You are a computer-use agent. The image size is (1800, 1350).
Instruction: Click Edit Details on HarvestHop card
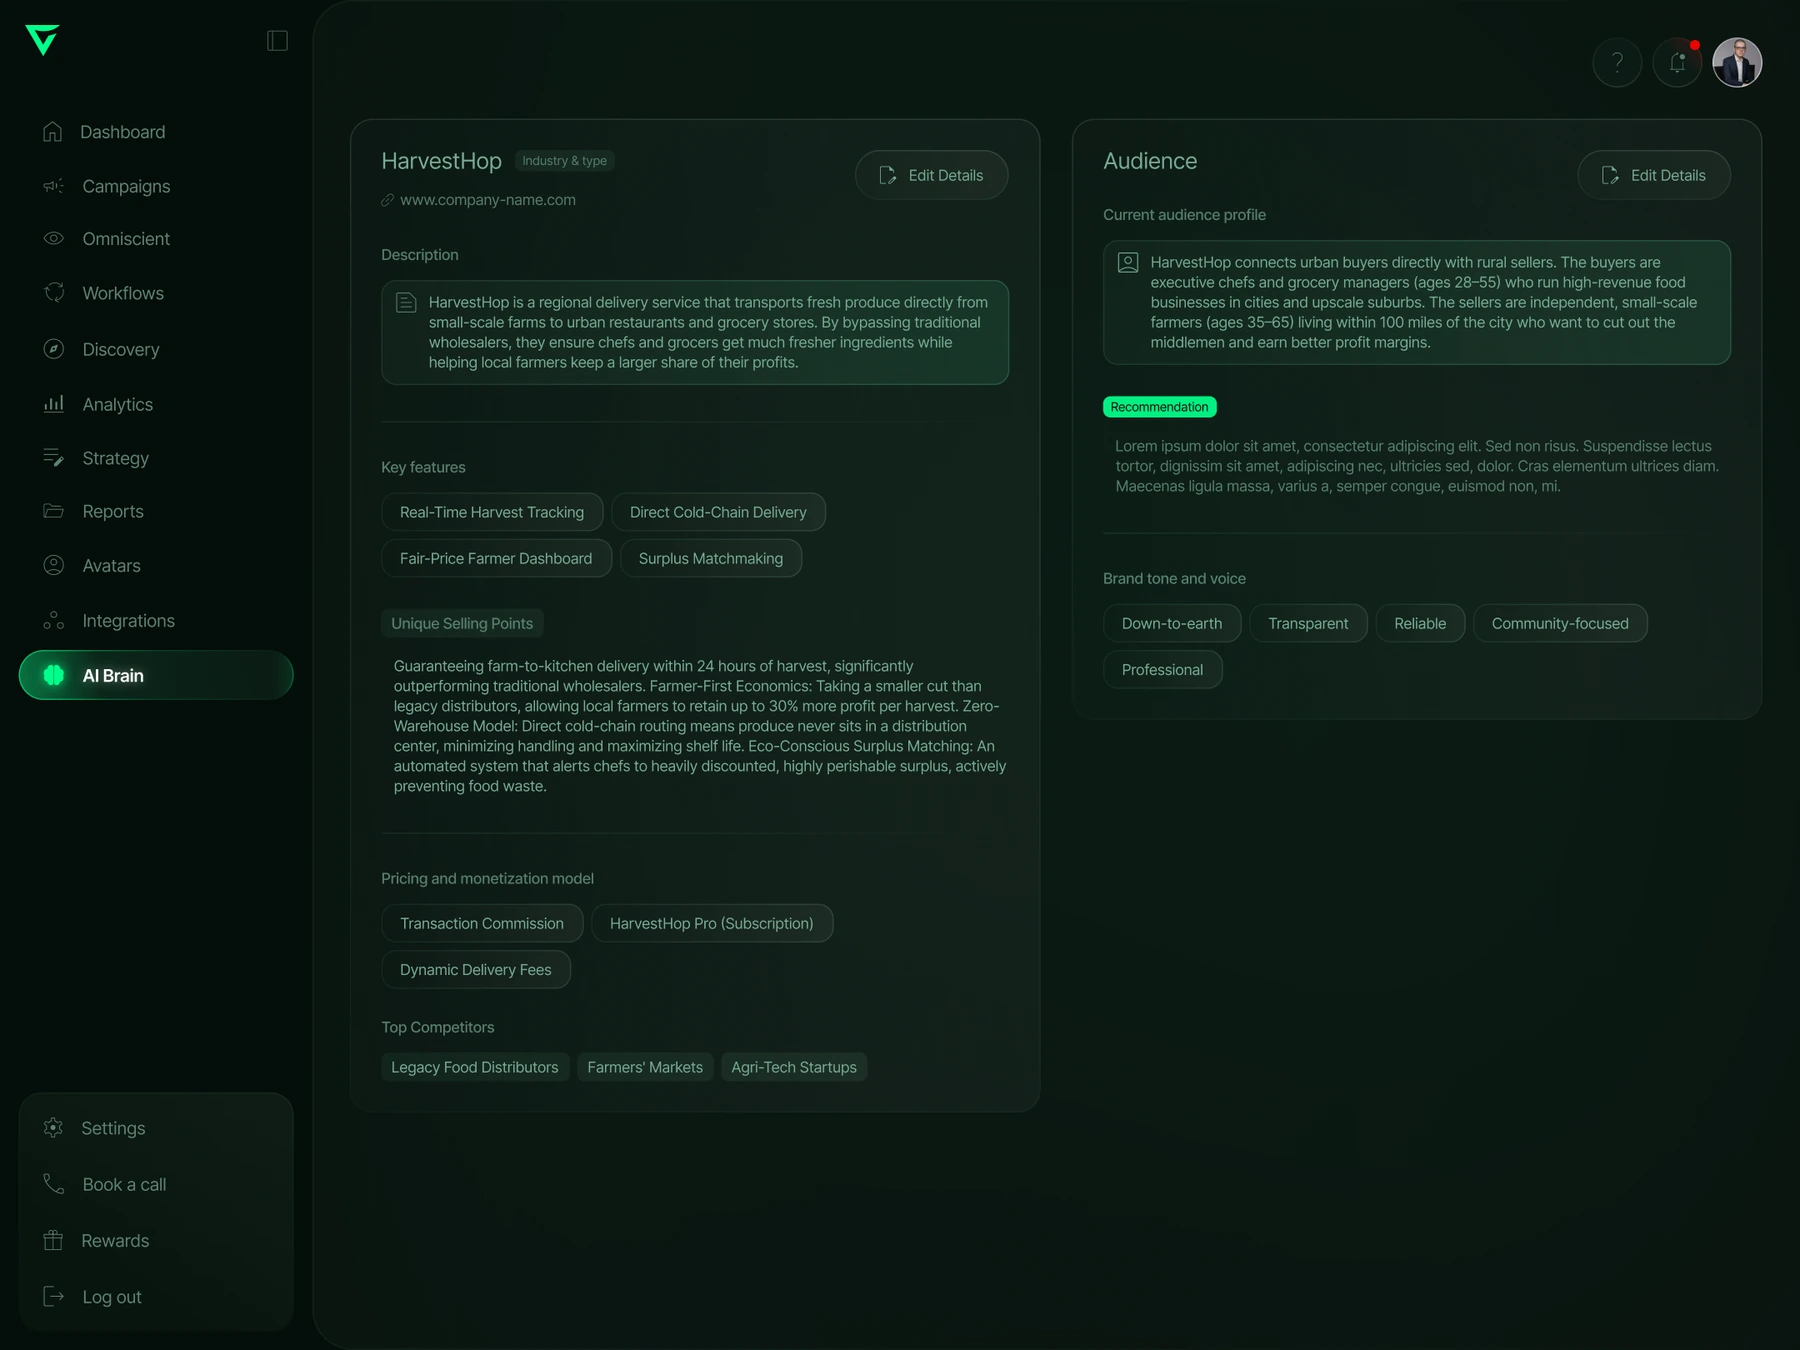(x=931, y=175)
